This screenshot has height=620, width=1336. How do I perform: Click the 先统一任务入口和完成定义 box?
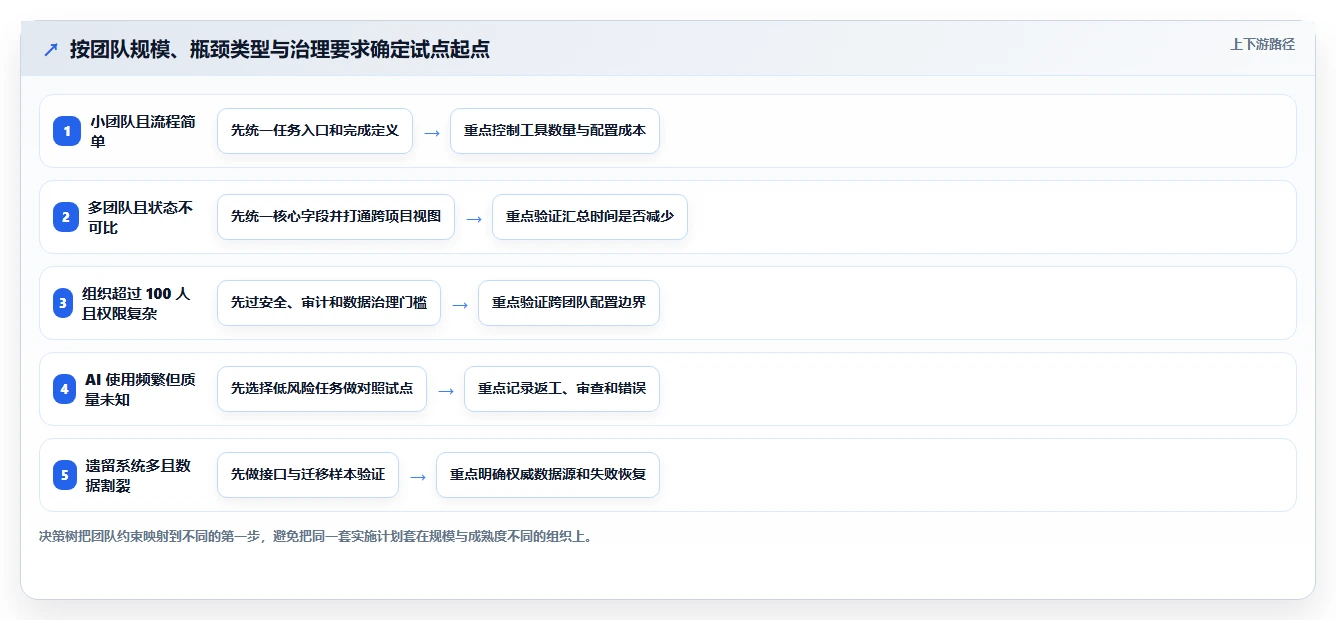pos(315,131)
